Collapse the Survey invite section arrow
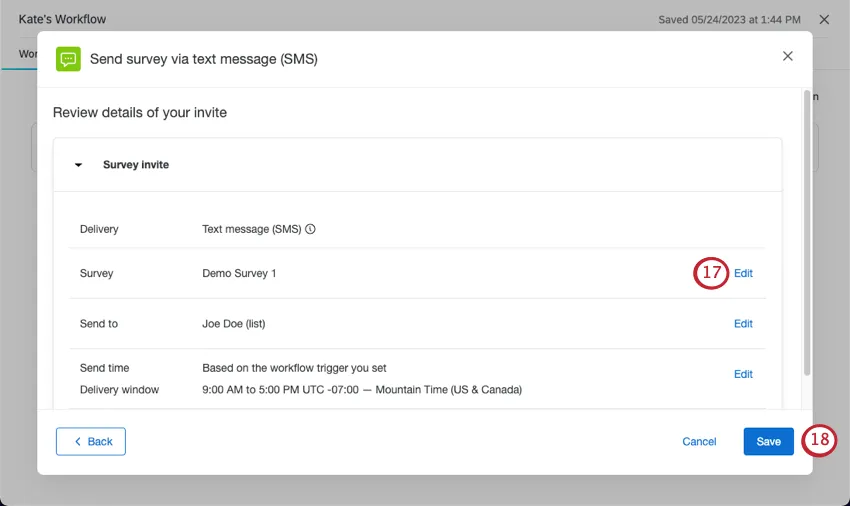The image size is (850, 506). 79,165
